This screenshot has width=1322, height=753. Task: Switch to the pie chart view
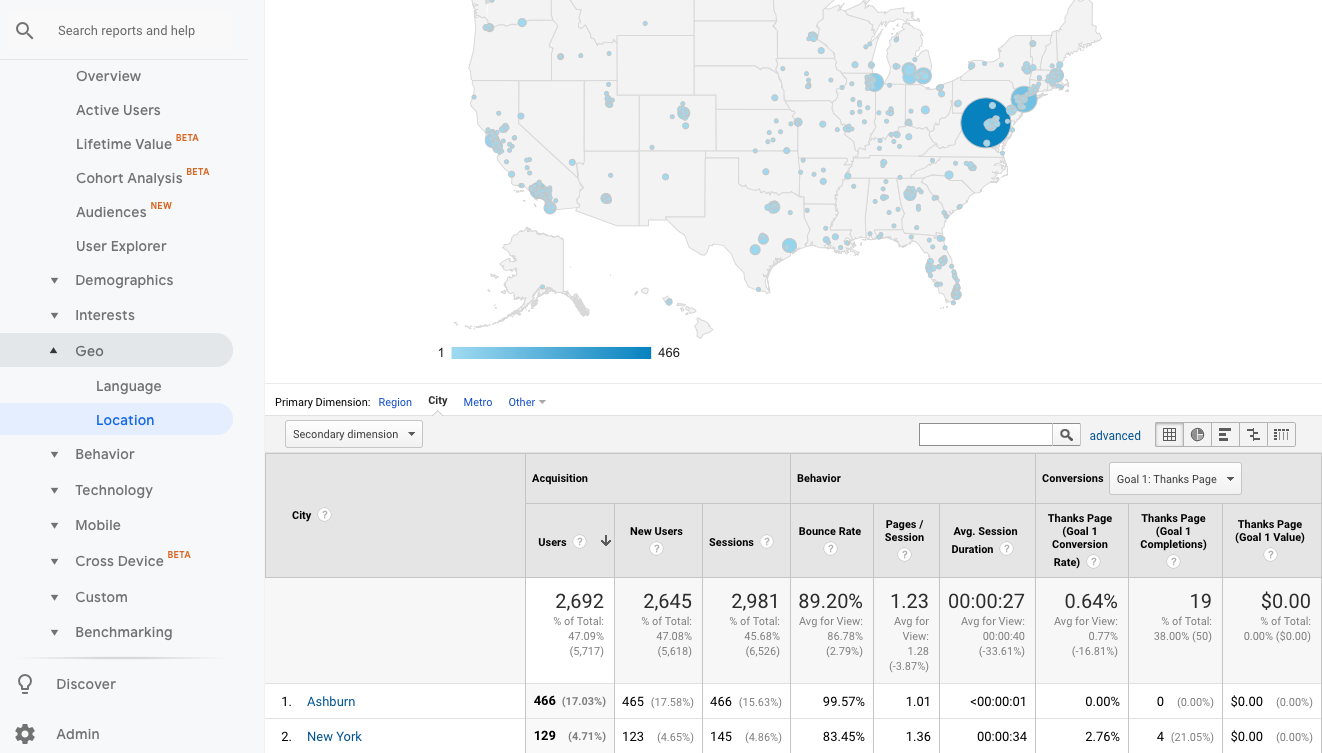1197,434
